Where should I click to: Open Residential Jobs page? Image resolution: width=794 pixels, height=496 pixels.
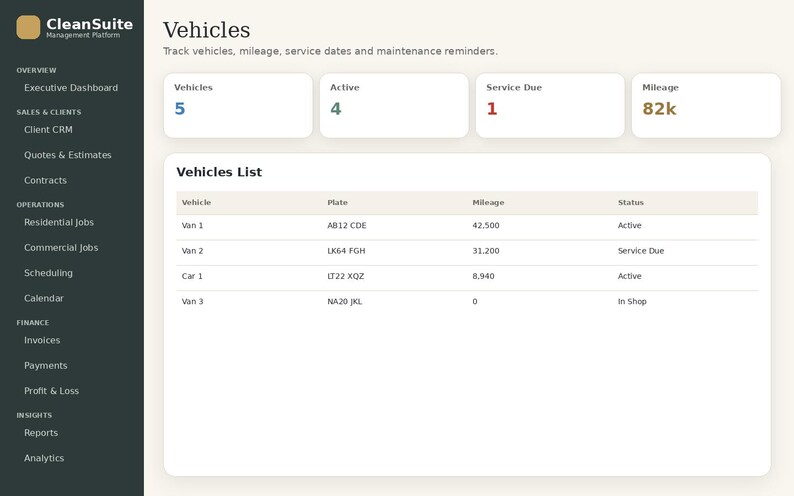click(x=59, y=222)
